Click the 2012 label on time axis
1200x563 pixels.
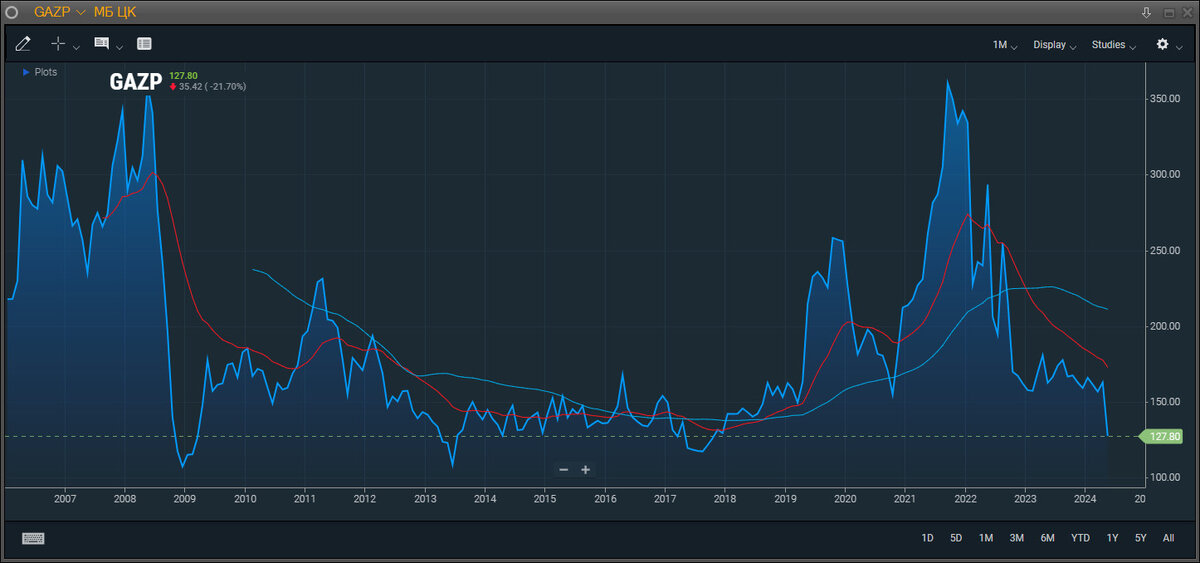pos(365,498)
